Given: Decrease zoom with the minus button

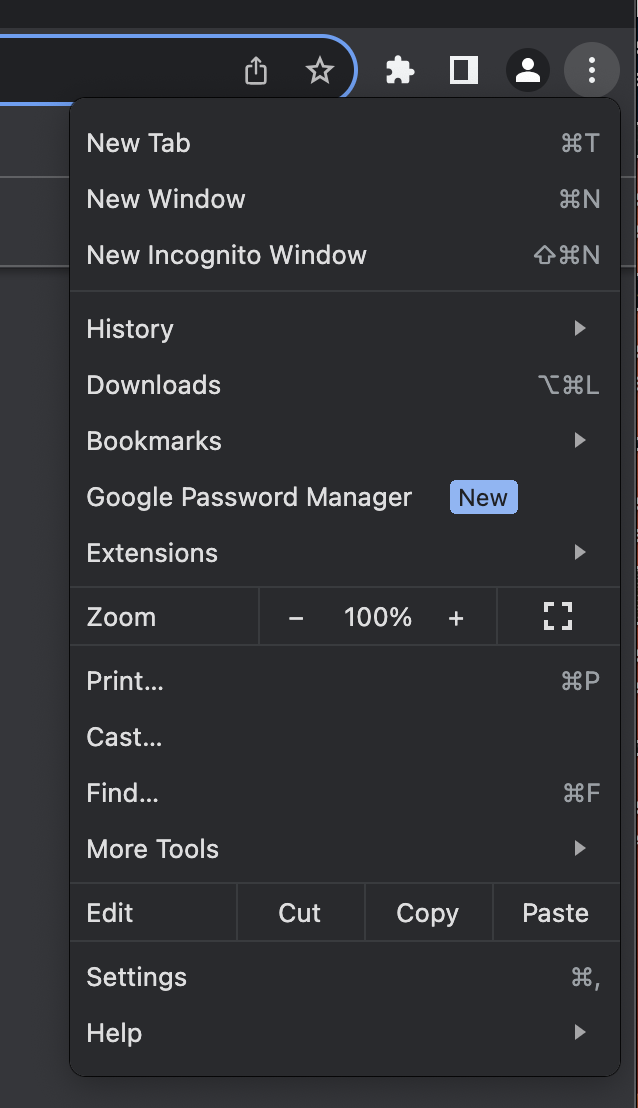Looking at the screenshot, I should [296, 618].
